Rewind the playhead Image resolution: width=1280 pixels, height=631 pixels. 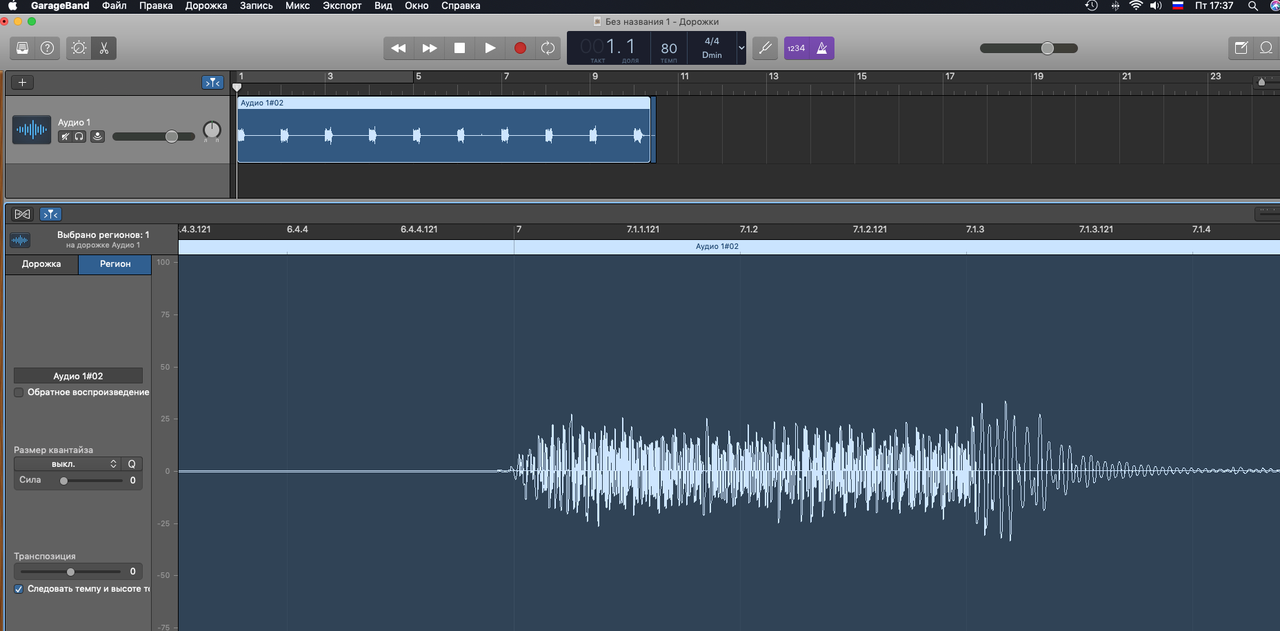[398, 48]
